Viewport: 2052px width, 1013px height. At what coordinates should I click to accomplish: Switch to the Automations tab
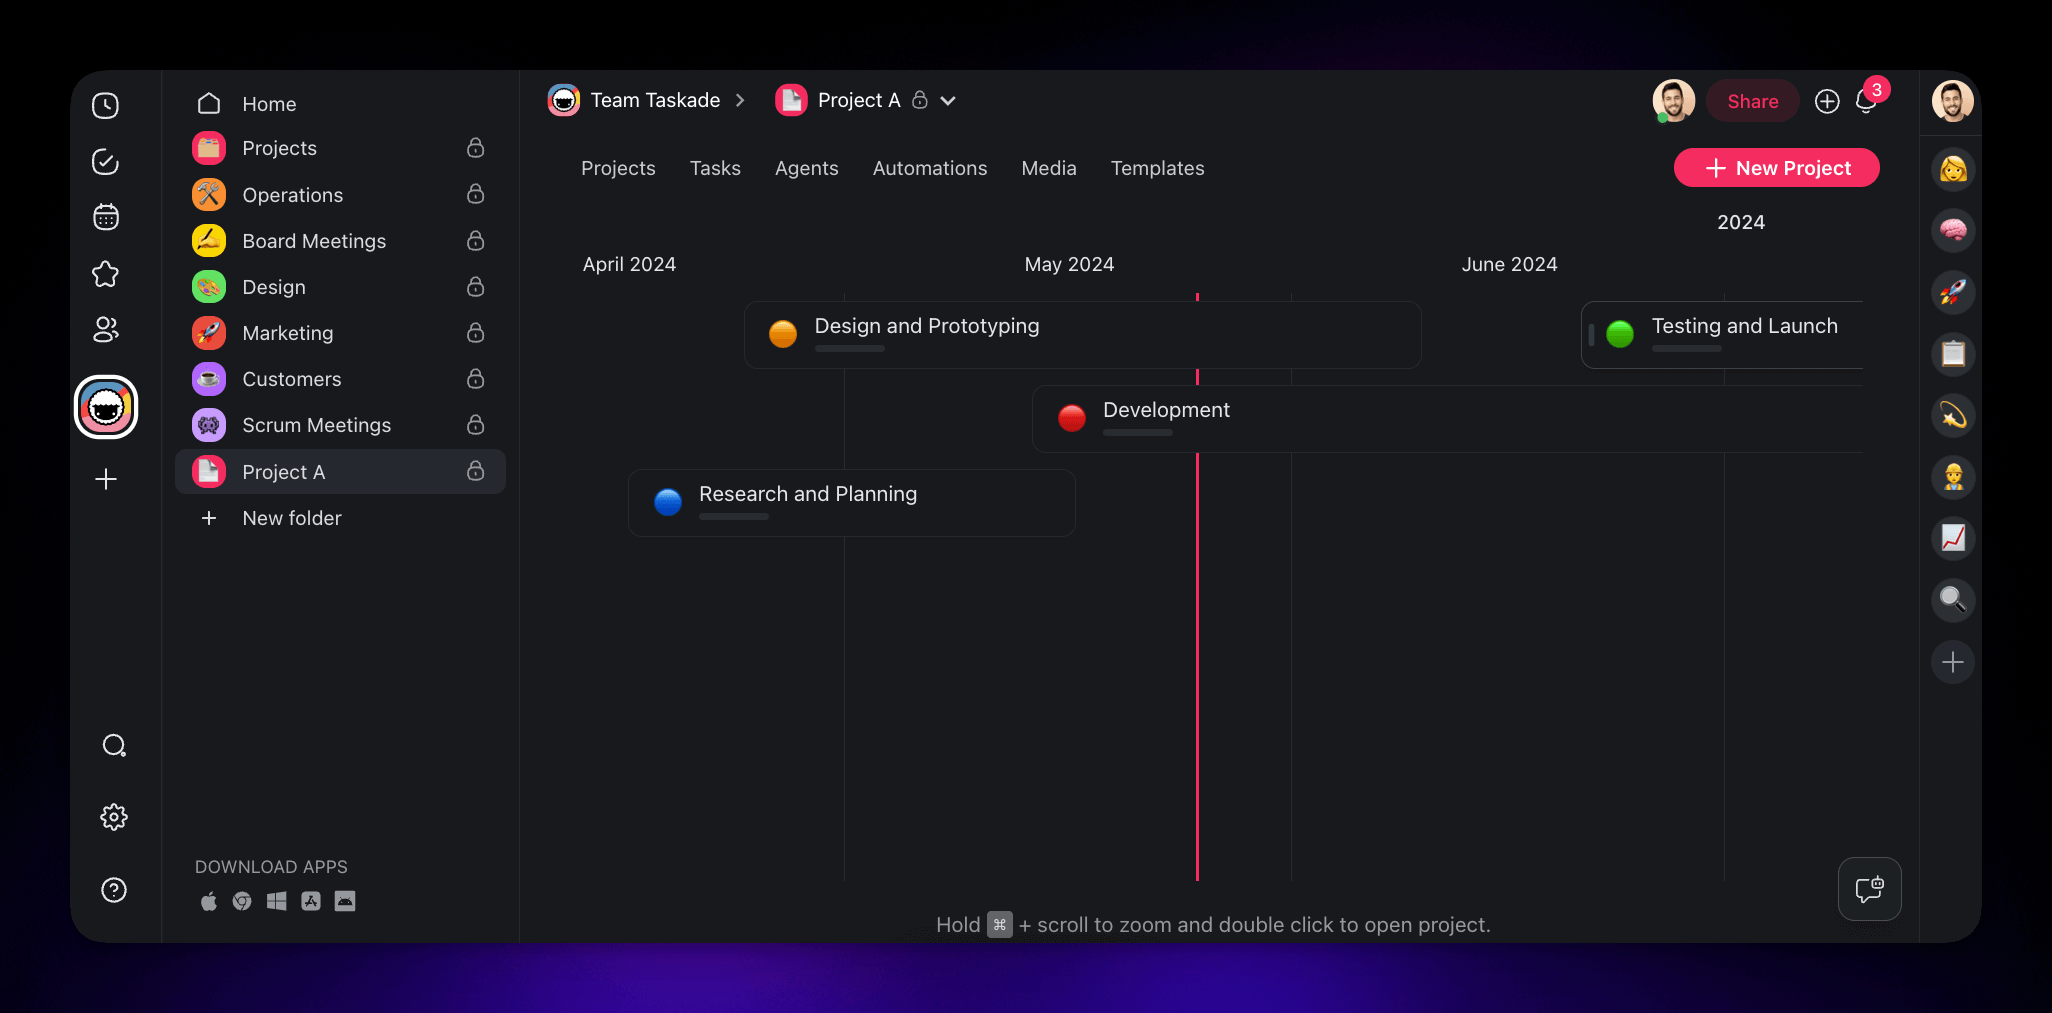coord(929,168)
